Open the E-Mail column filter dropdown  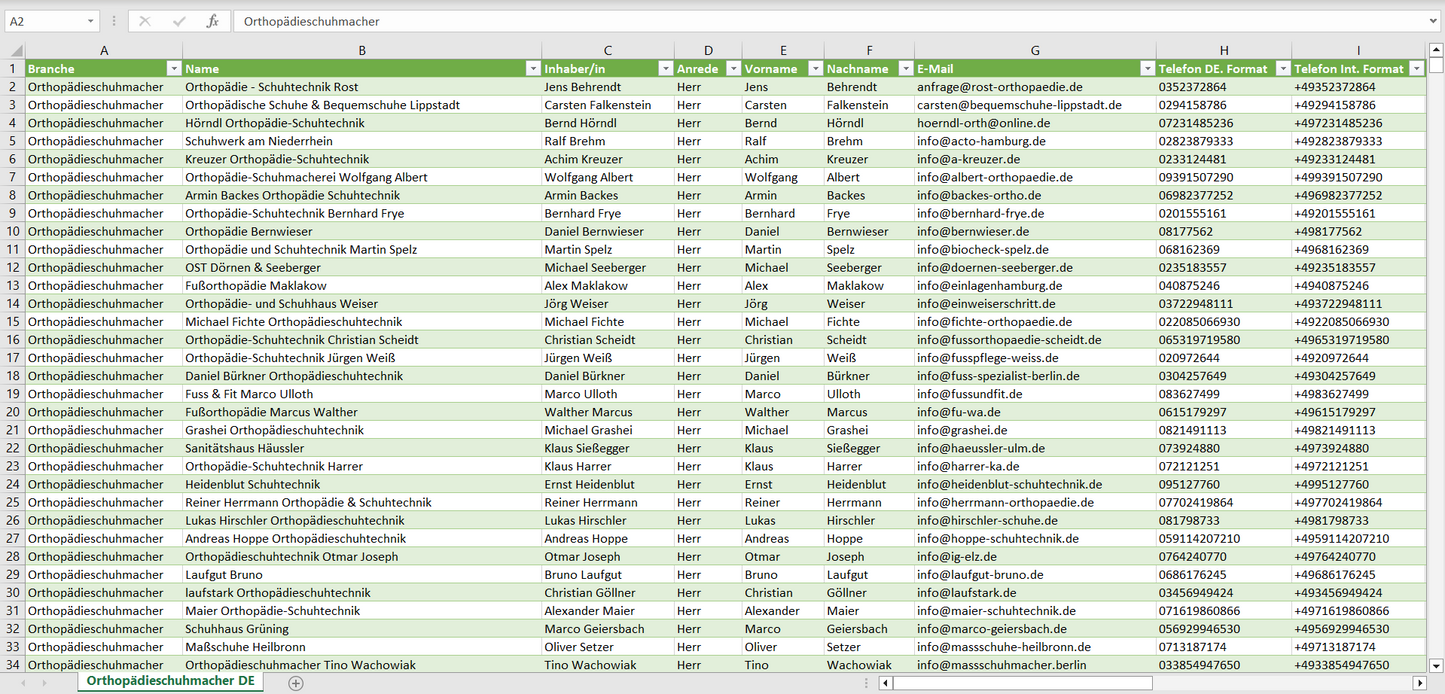[x=1146, y=69]
